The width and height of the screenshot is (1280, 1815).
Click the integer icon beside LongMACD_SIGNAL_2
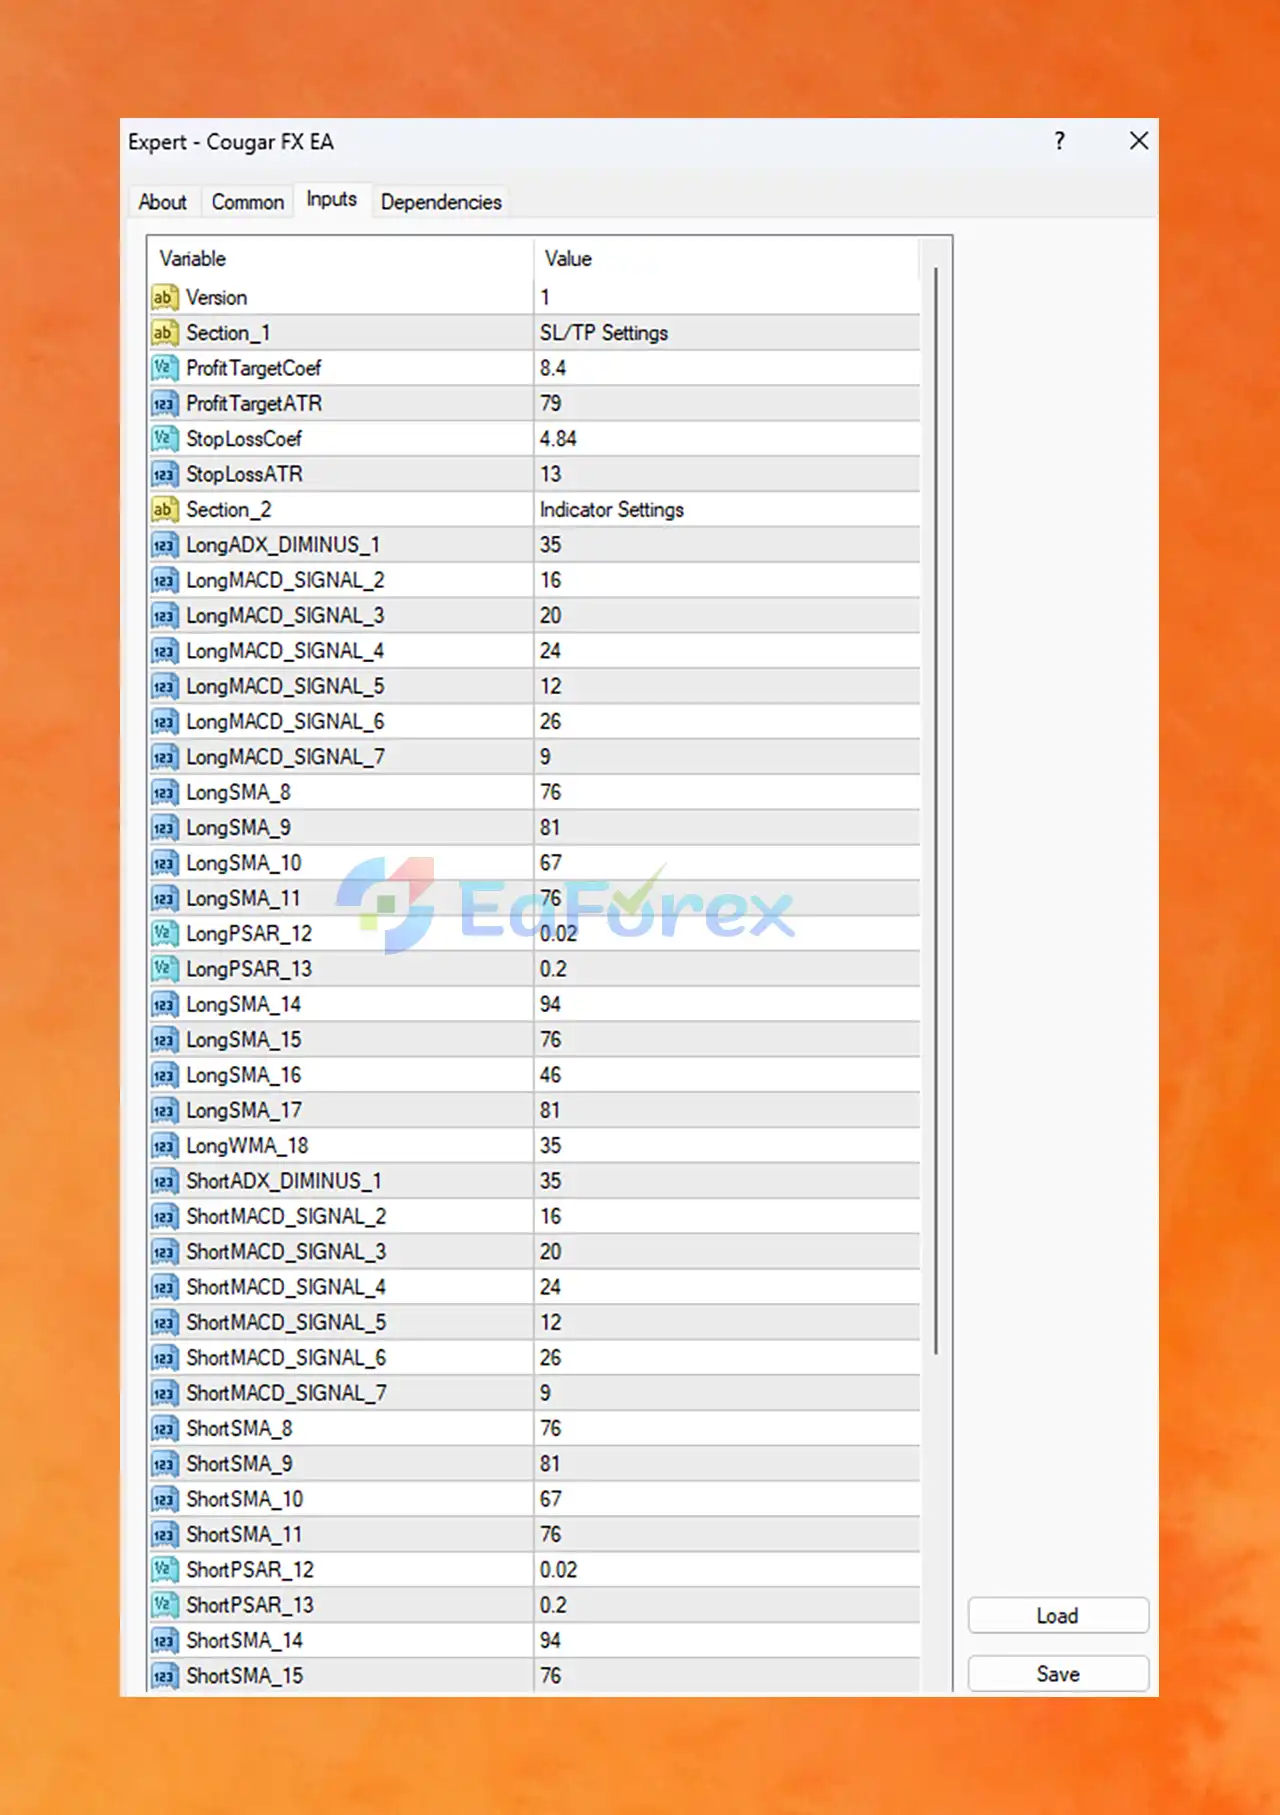pyautogui.click(x=164, y=580)
